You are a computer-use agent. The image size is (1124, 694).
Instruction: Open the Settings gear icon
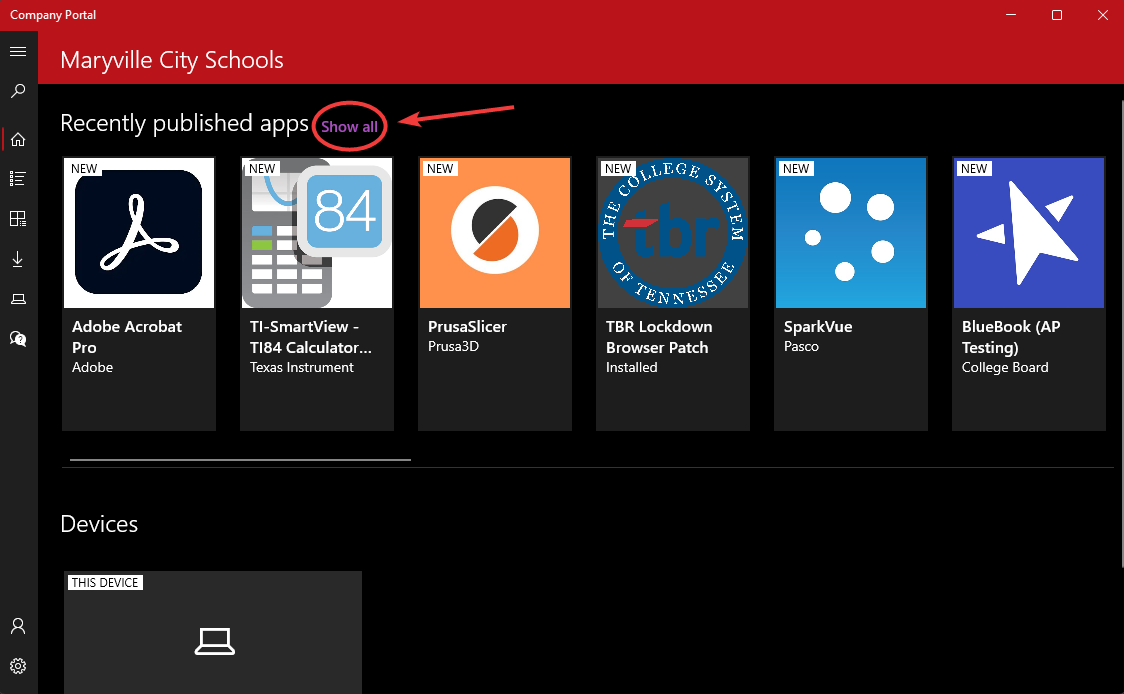tap(18, 666)
